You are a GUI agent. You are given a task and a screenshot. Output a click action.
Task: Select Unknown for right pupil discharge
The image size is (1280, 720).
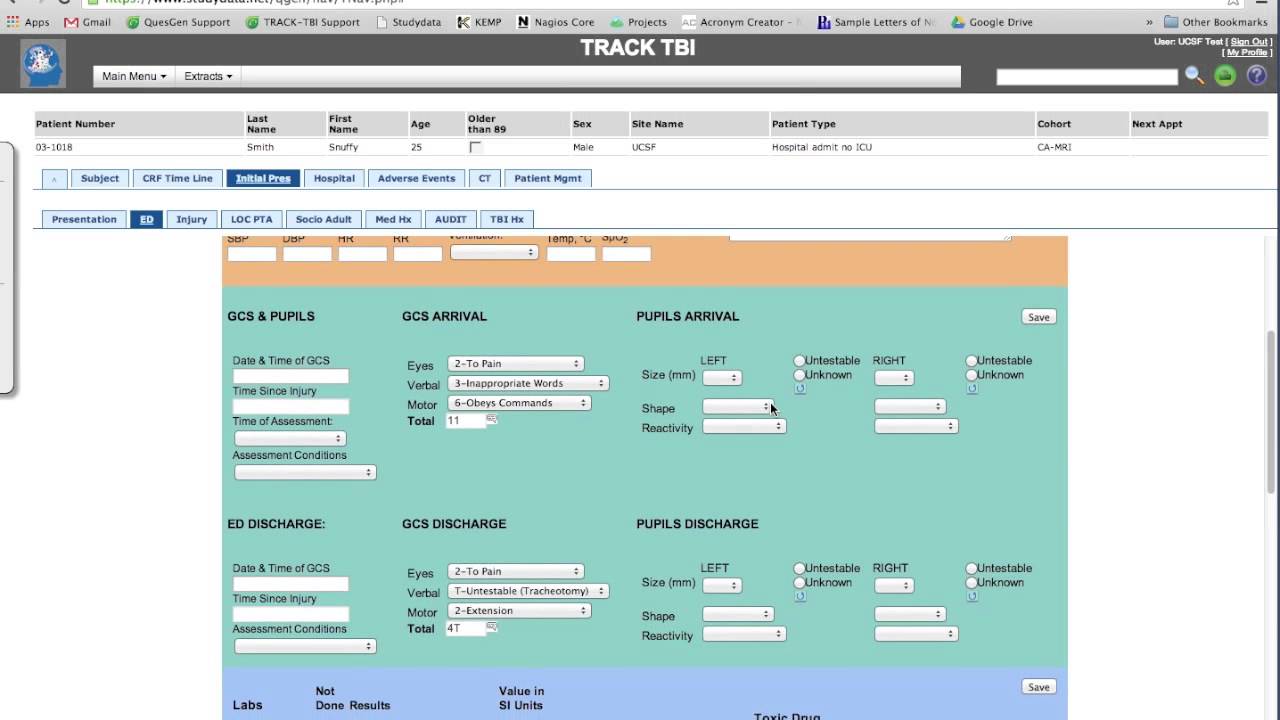[x=971, y=582]
